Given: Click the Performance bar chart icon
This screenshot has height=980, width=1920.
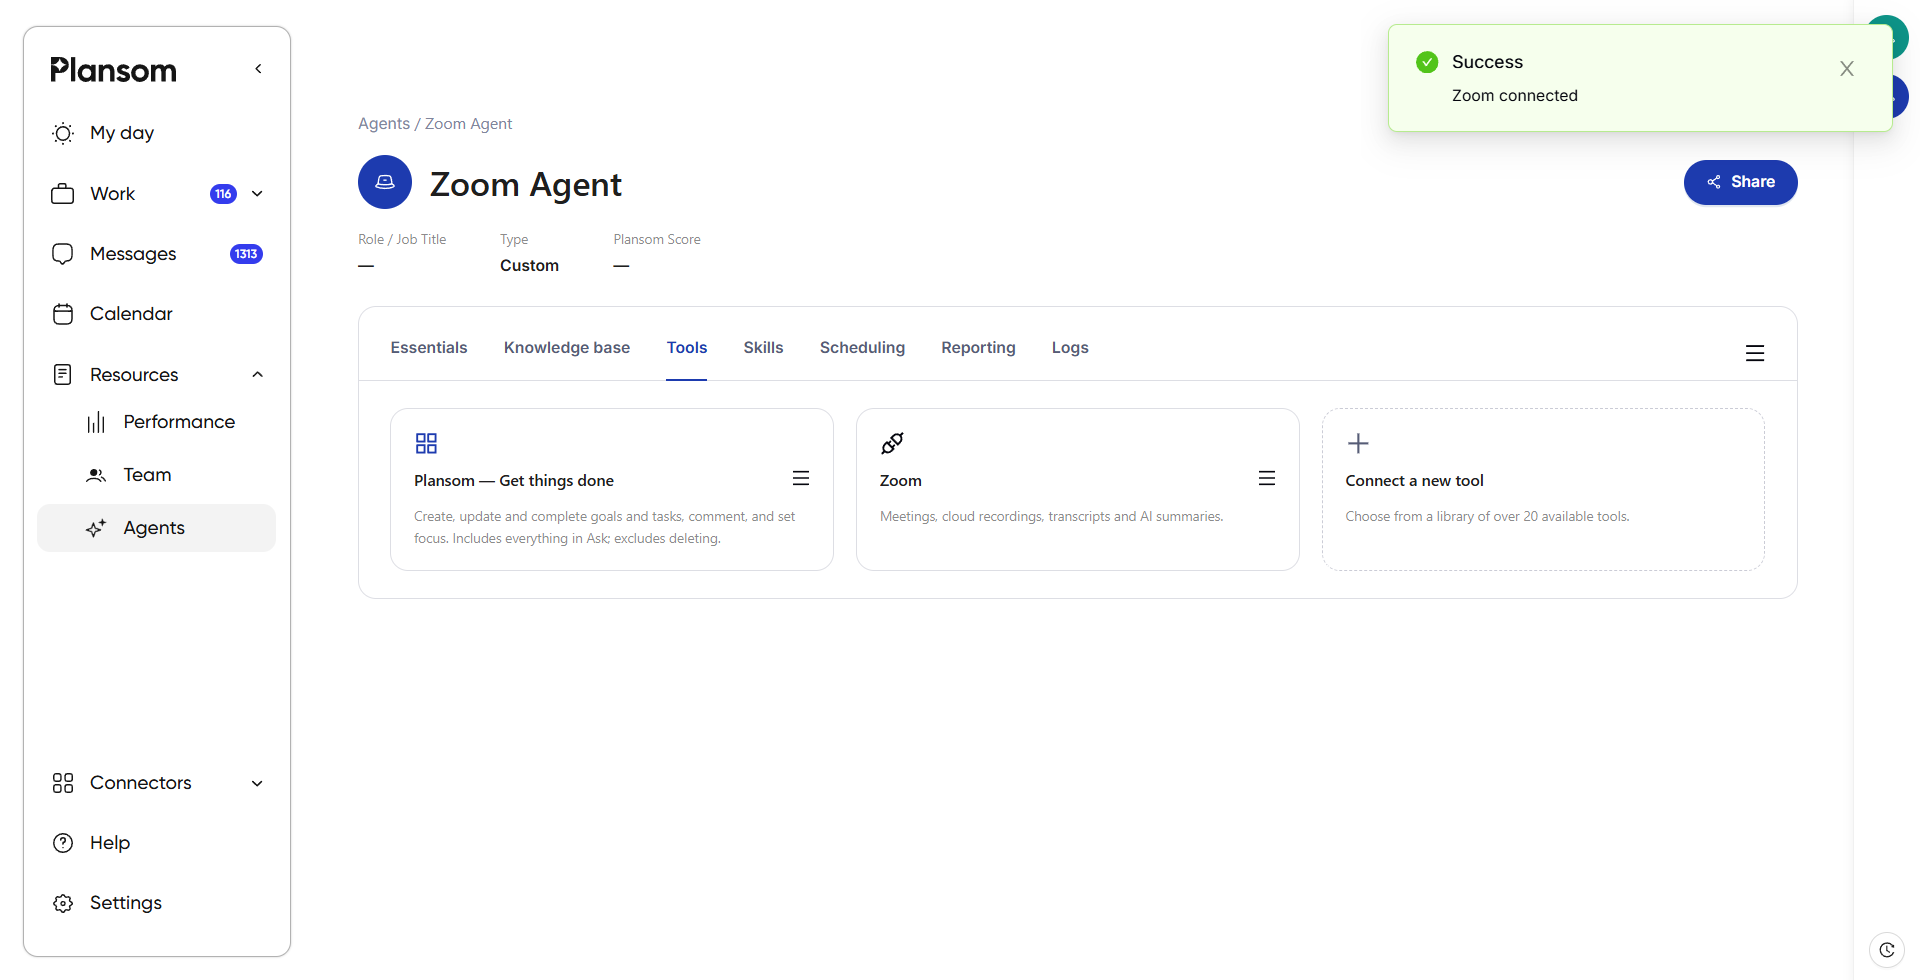Looking at the screenshot, I should pos(96,423).
